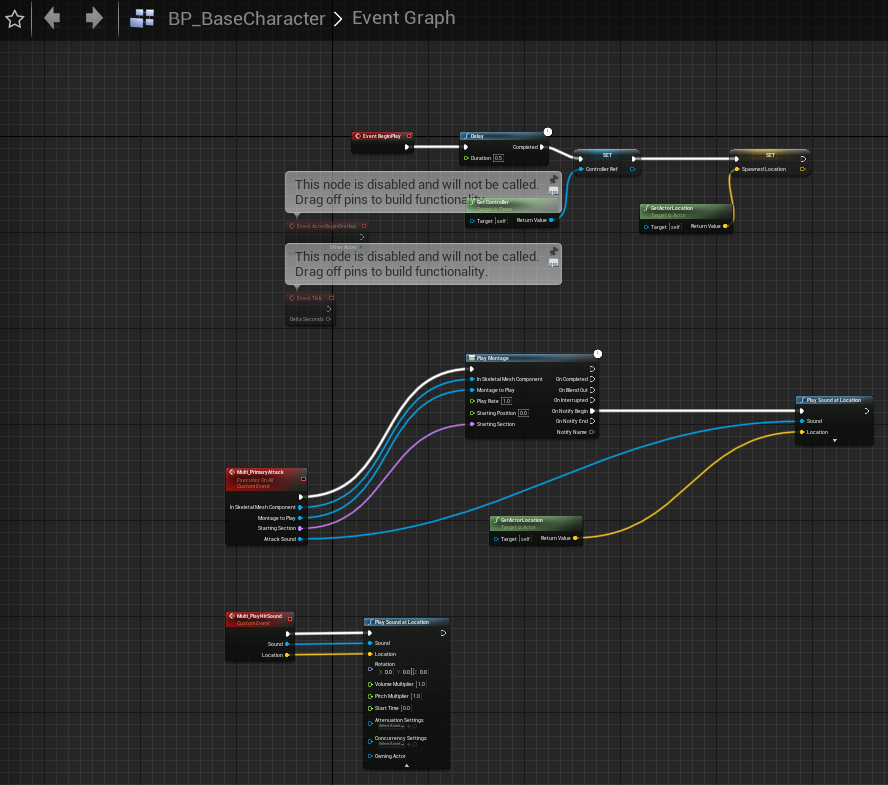Click the Other Actor pin on ActorBeginOverlap

tap(361, 247)
